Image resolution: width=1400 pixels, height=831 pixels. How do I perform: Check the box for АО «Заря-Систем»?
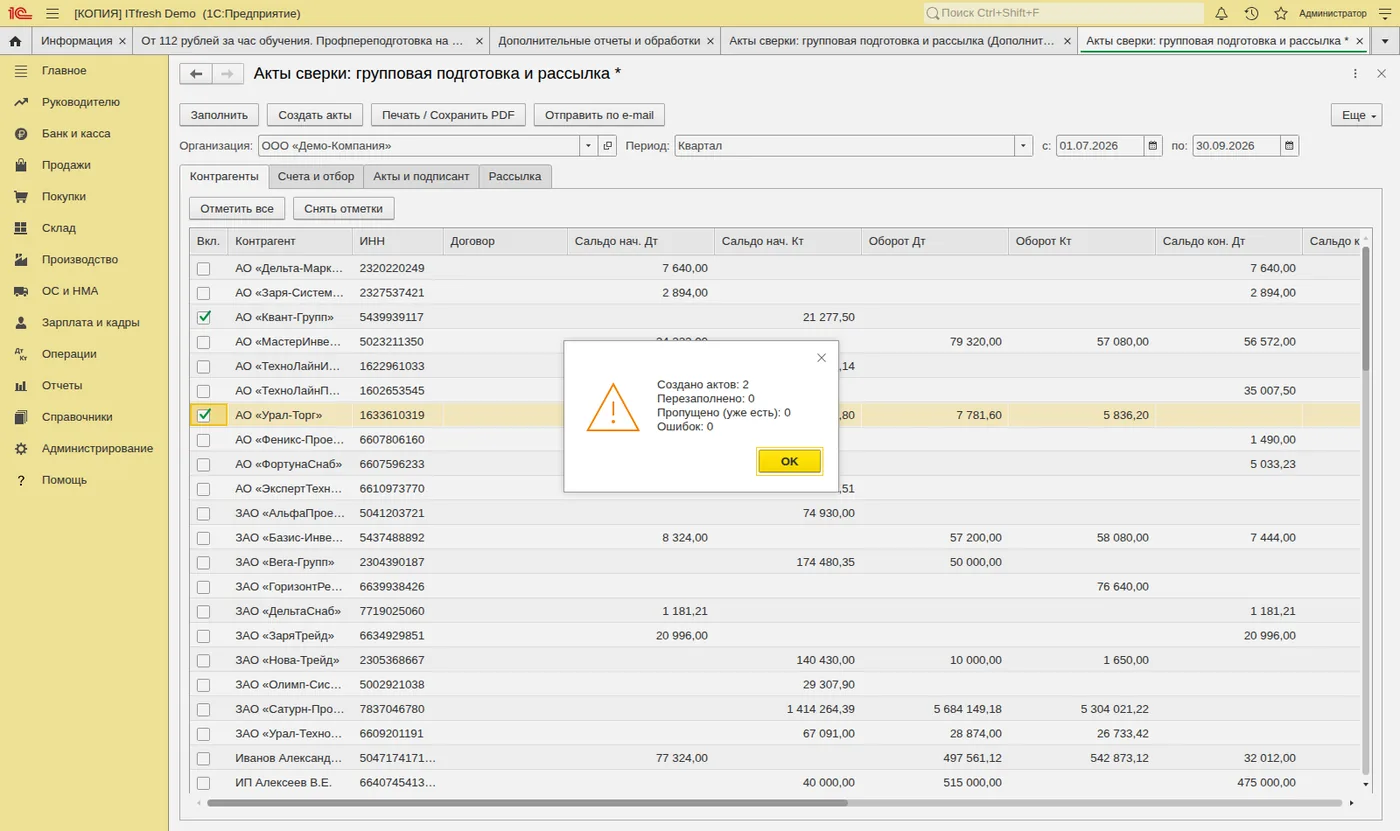tap(204, 293)
